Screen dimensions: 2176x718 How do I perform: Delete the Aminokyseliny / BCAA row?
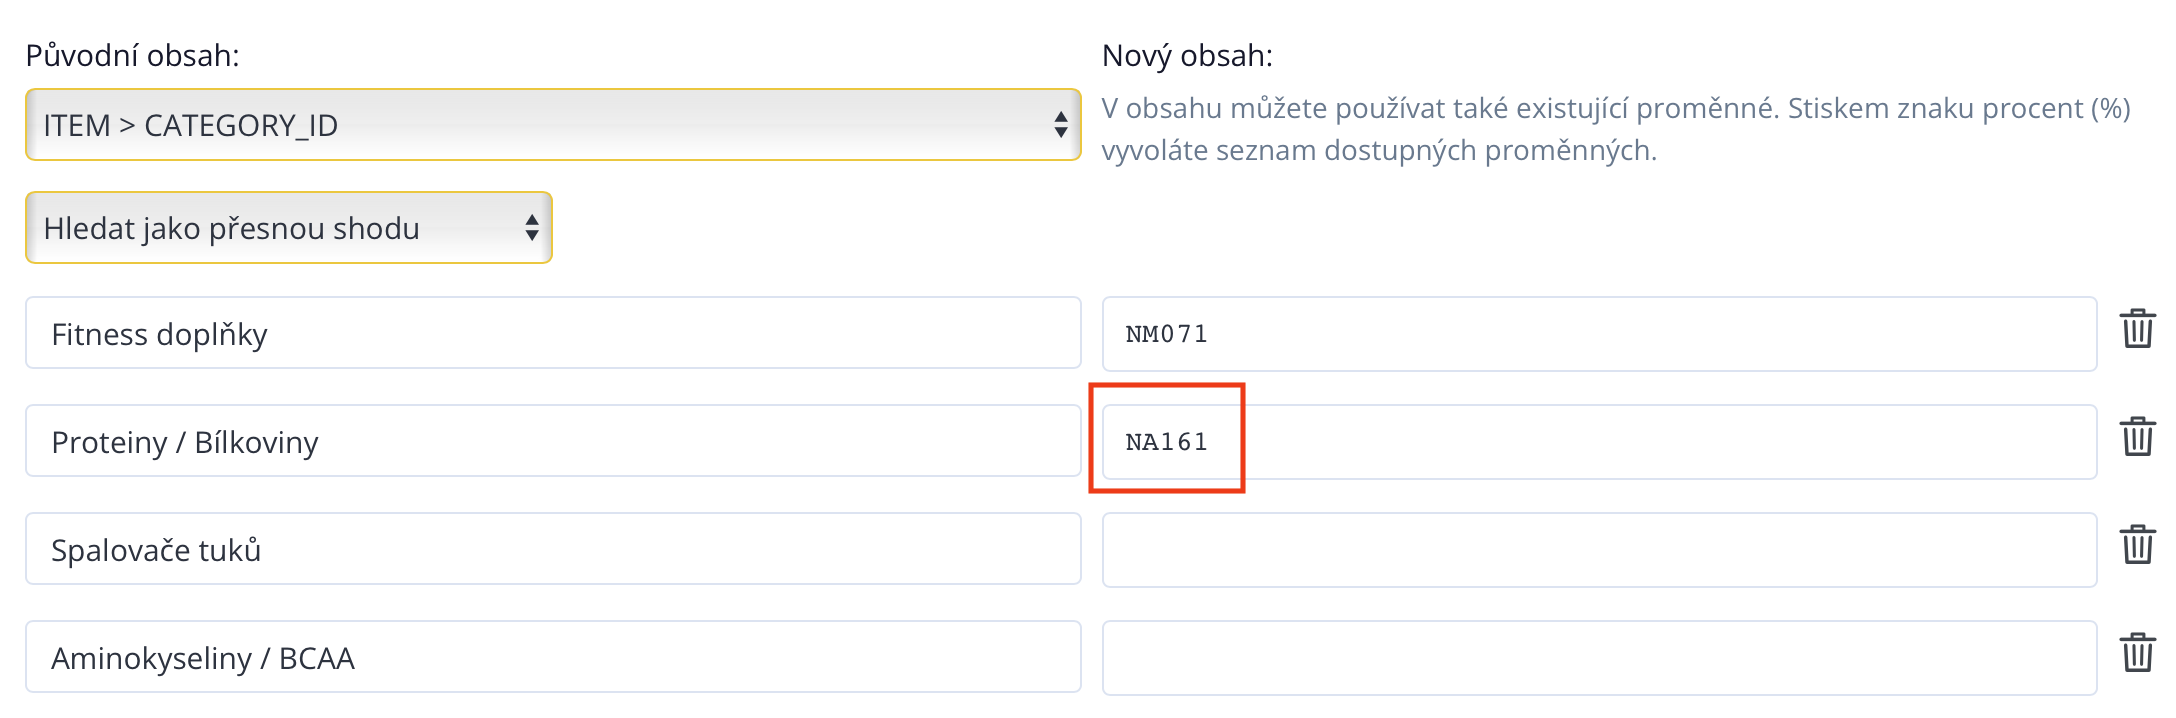[2137, 654]
